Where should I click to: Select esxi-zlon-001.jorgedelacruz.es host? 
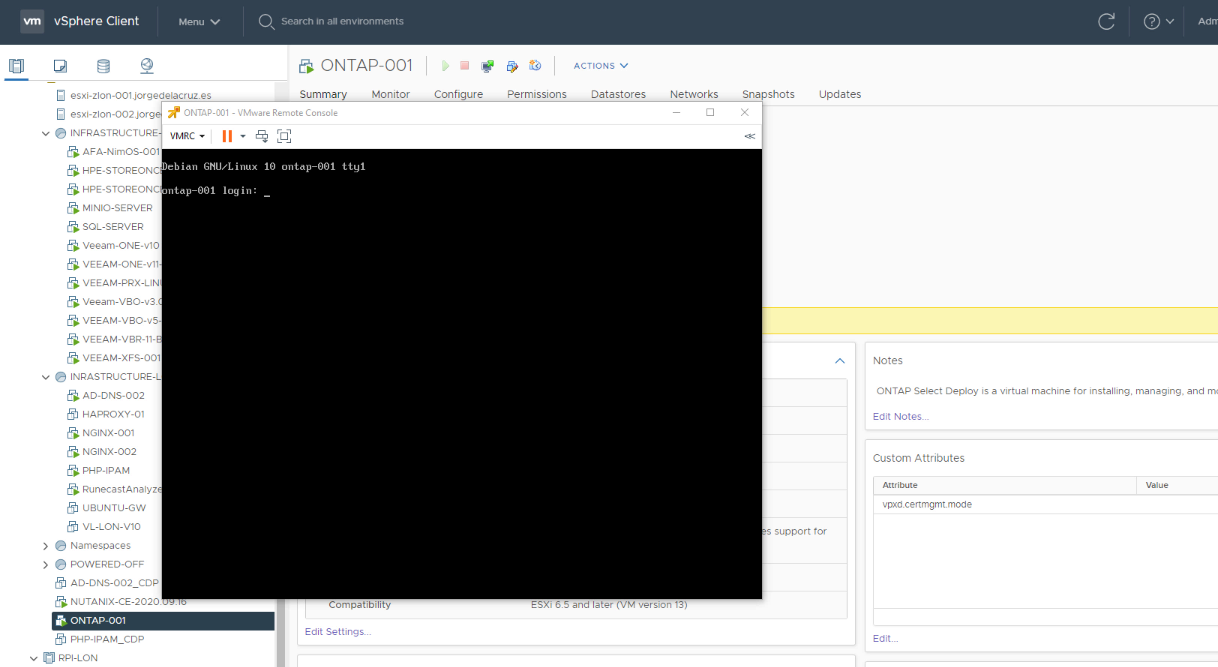tap(140, 95)
